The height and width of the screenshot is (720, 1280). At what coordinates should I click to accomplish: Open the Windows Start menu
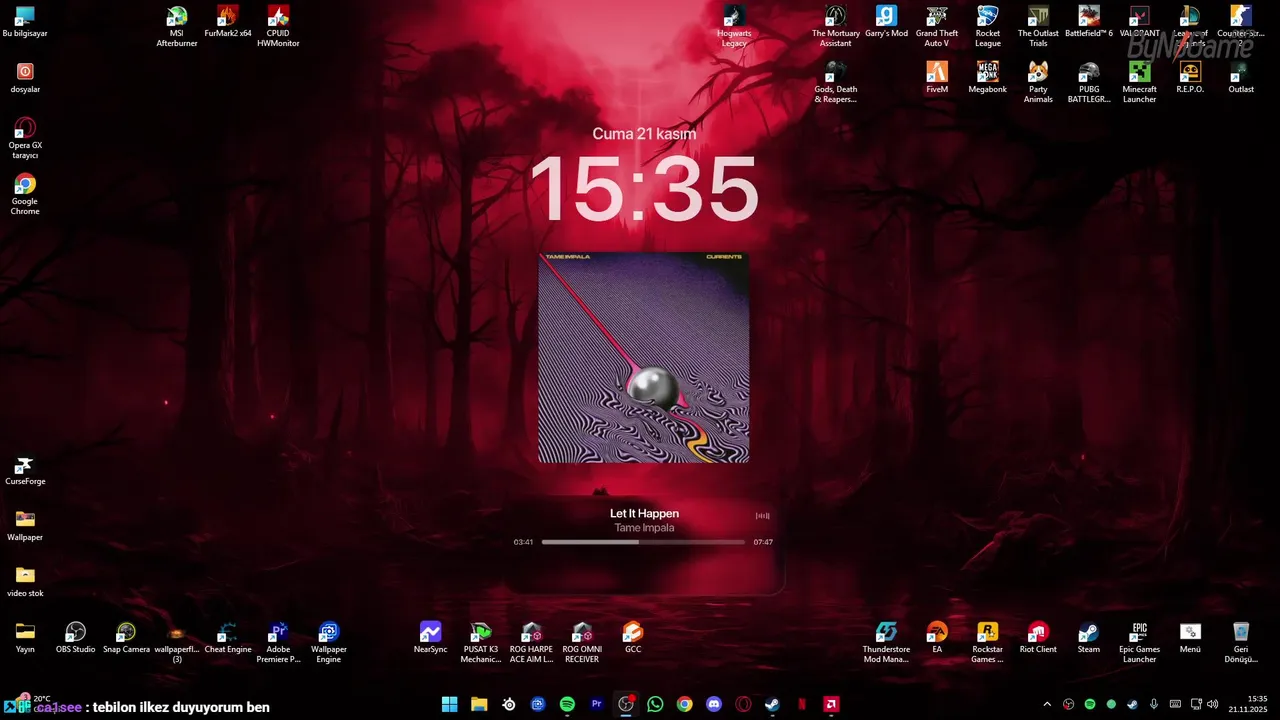tap(450, 704)
